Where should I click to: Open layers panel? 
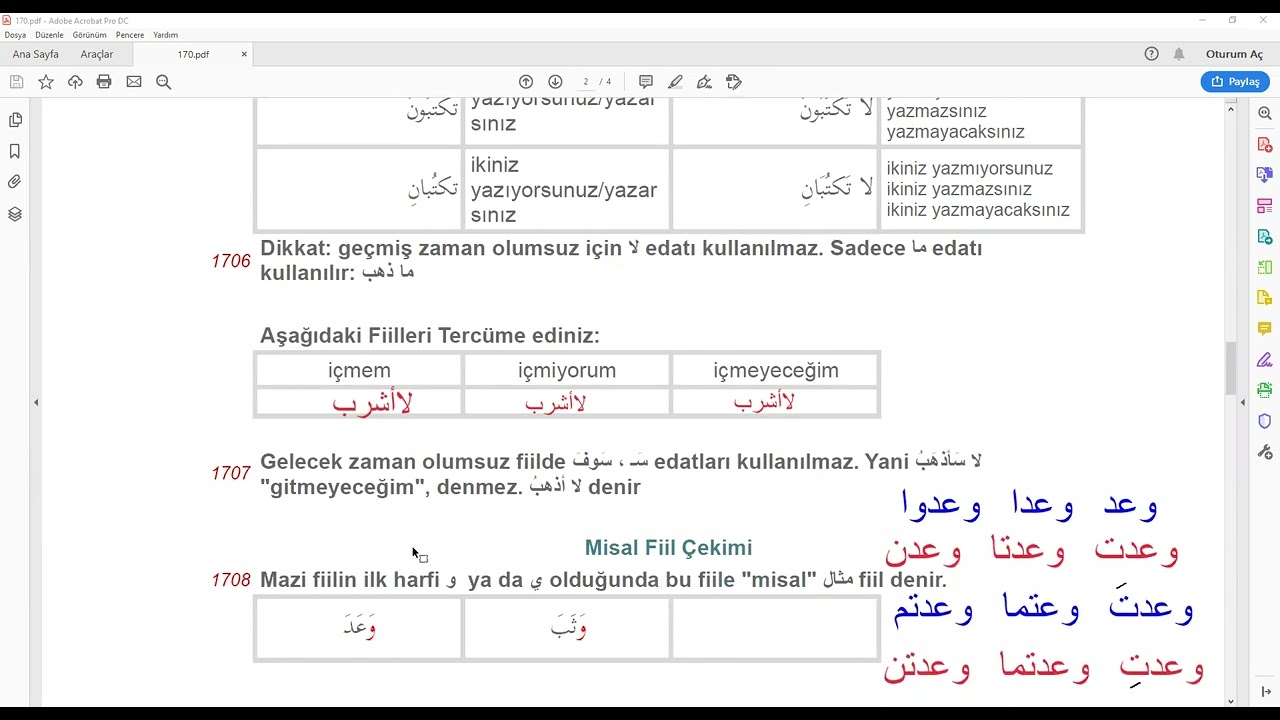coord(15,214)
